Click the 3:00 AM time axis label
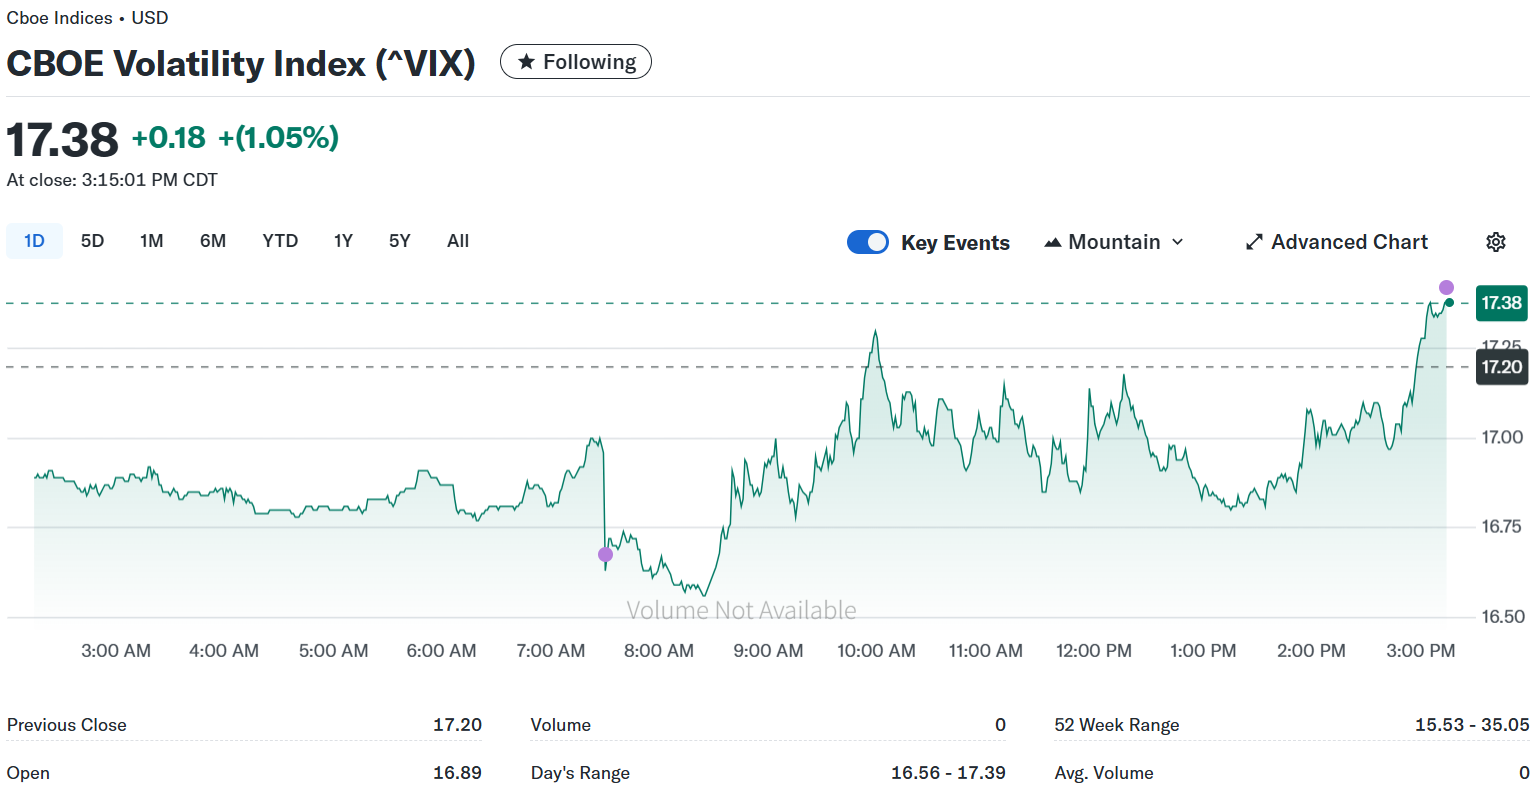This screenshot has height=787, width=1534. tap(116, 651)
